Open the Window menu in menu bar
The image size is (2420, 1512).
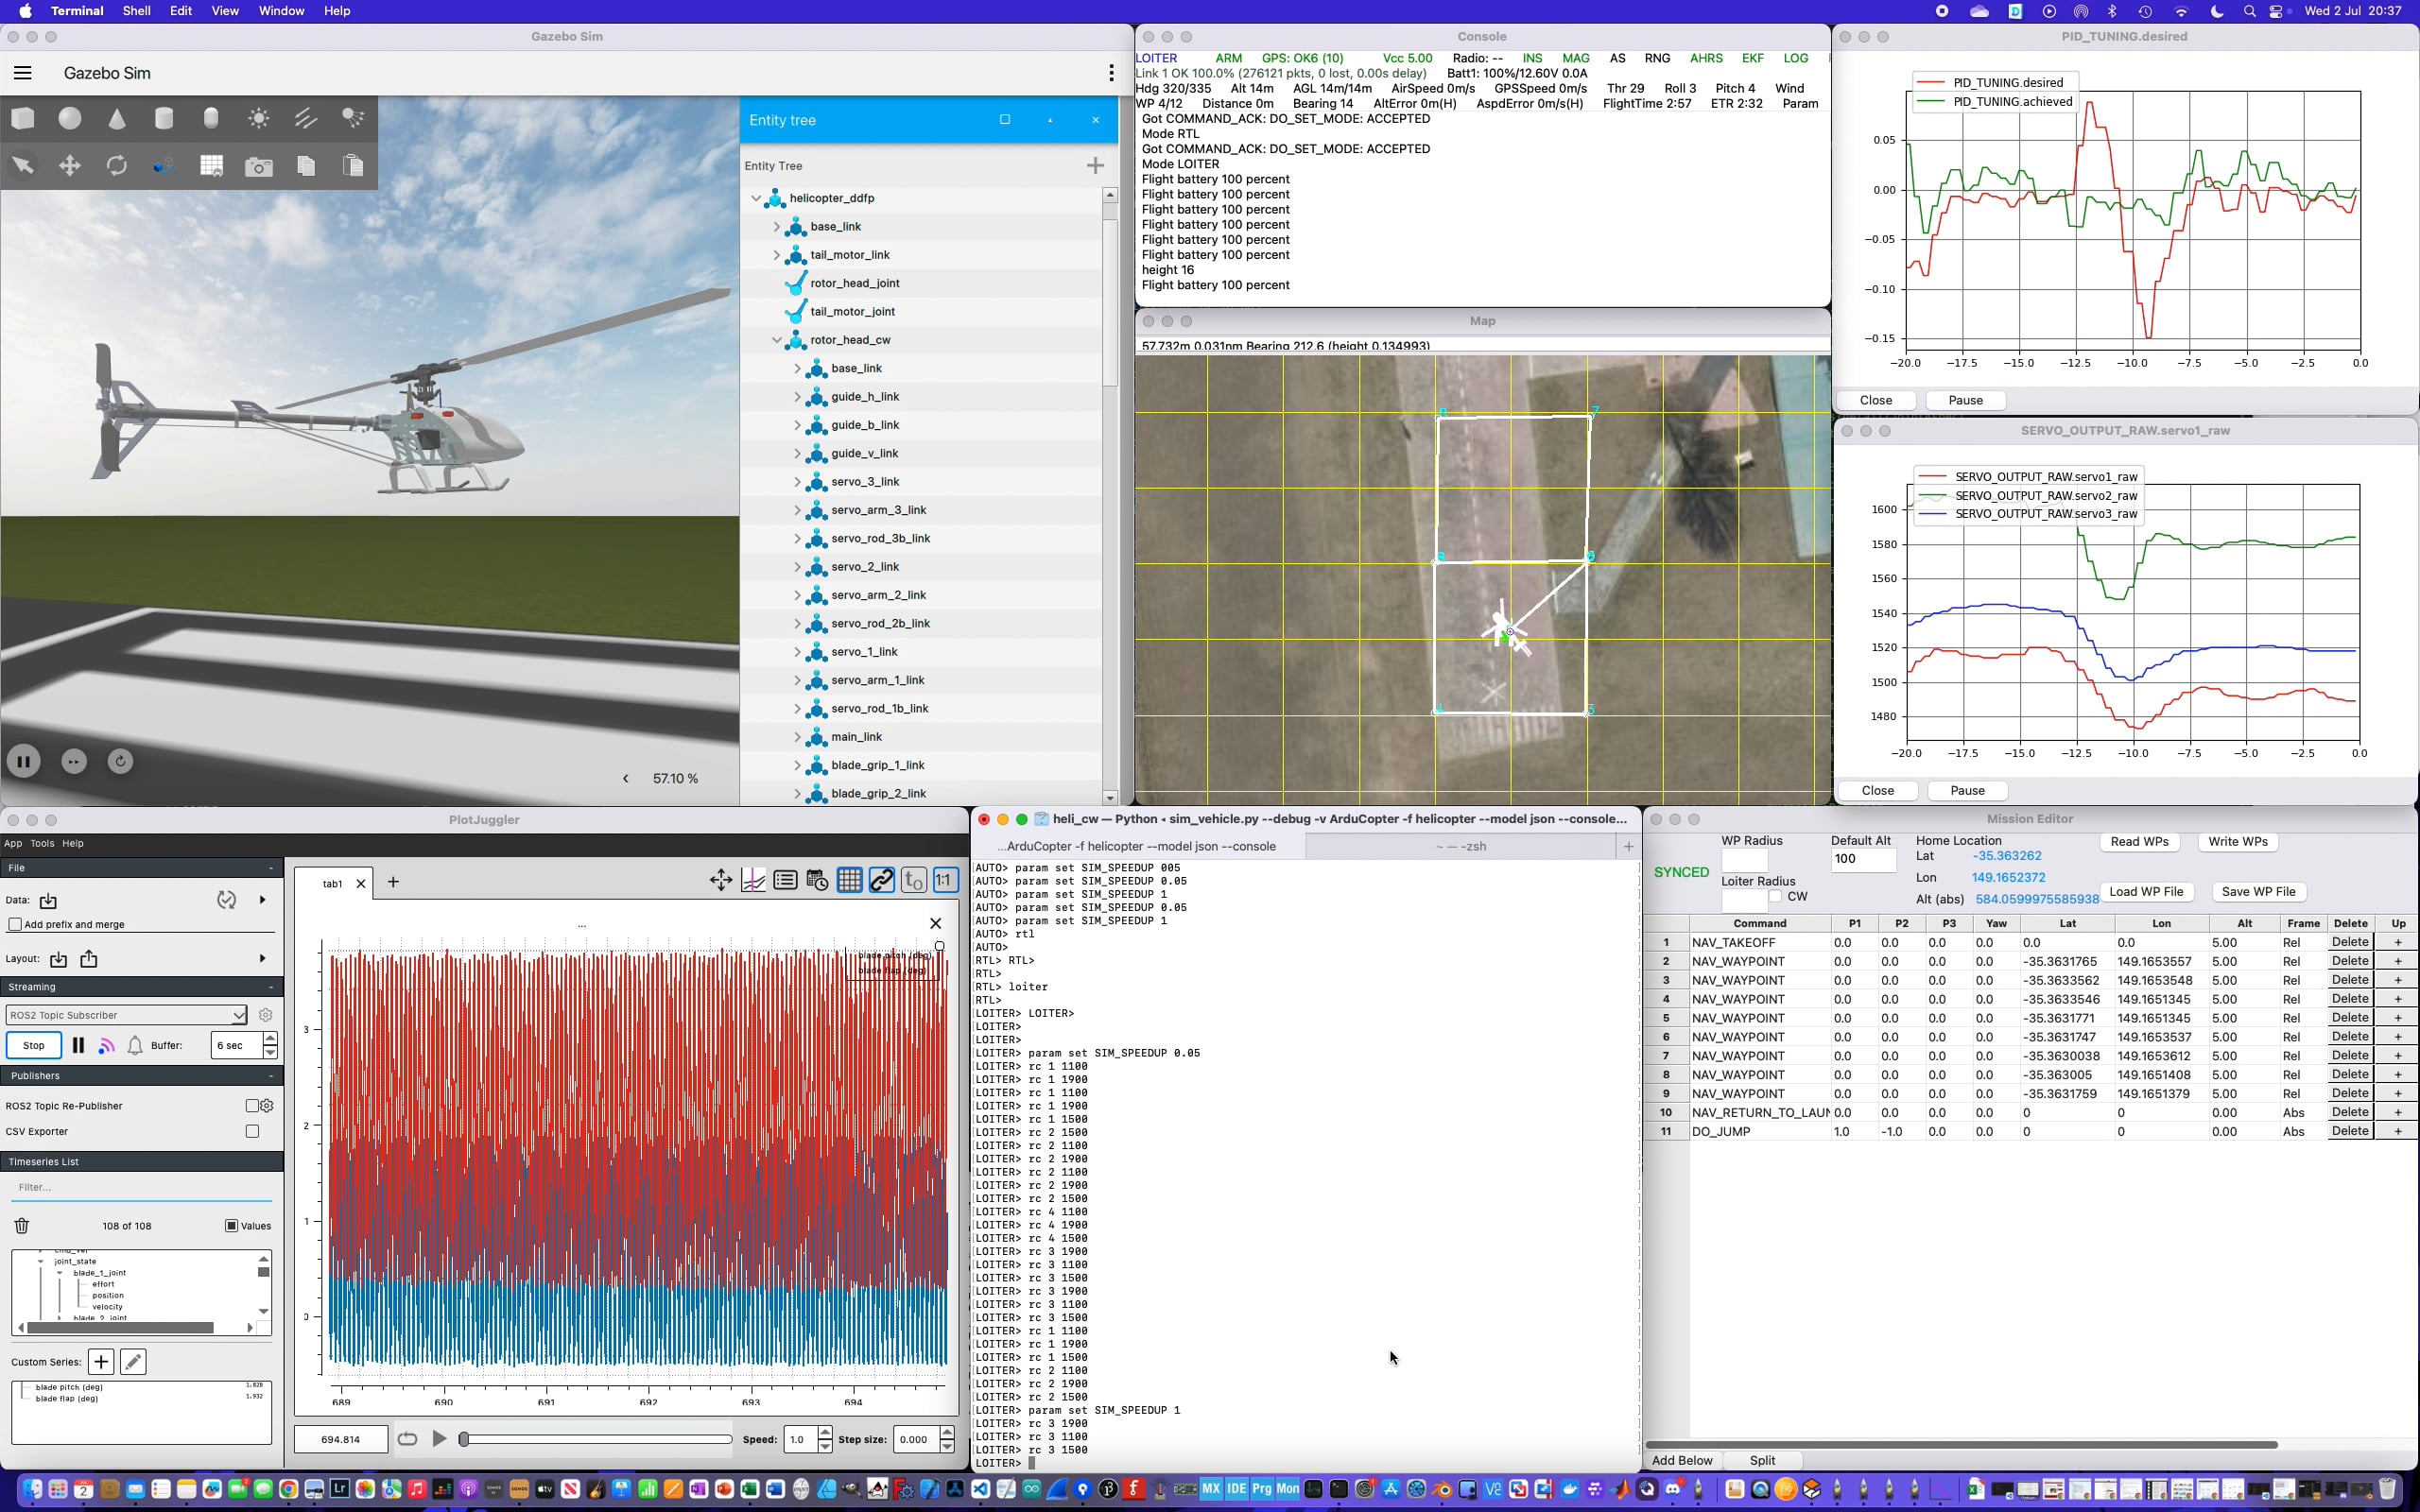(281, 11)
